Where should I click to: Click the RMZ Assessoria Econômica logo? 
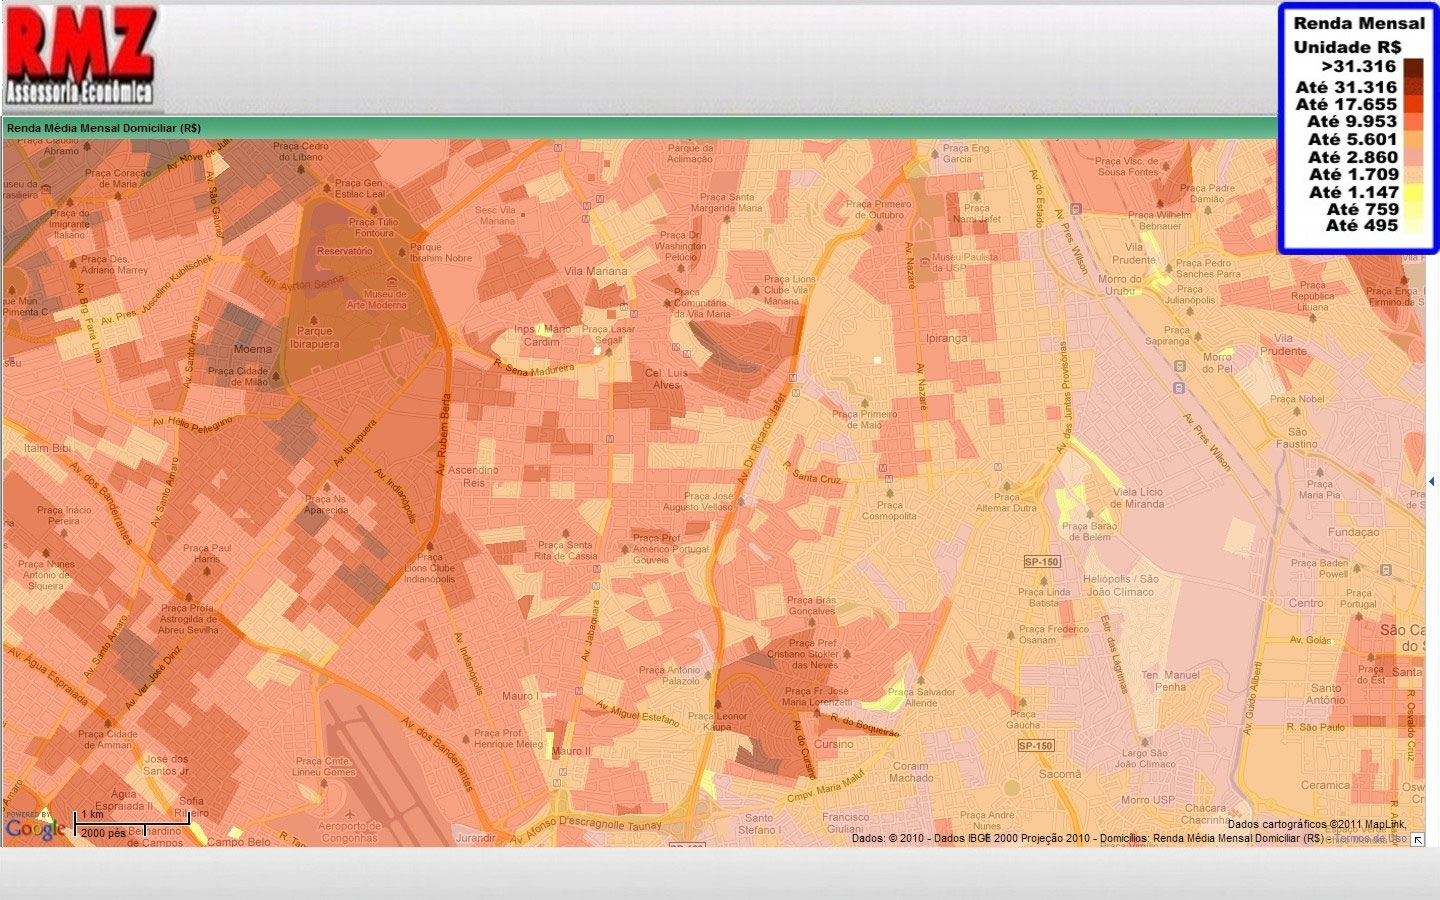(x=80, y=55)
